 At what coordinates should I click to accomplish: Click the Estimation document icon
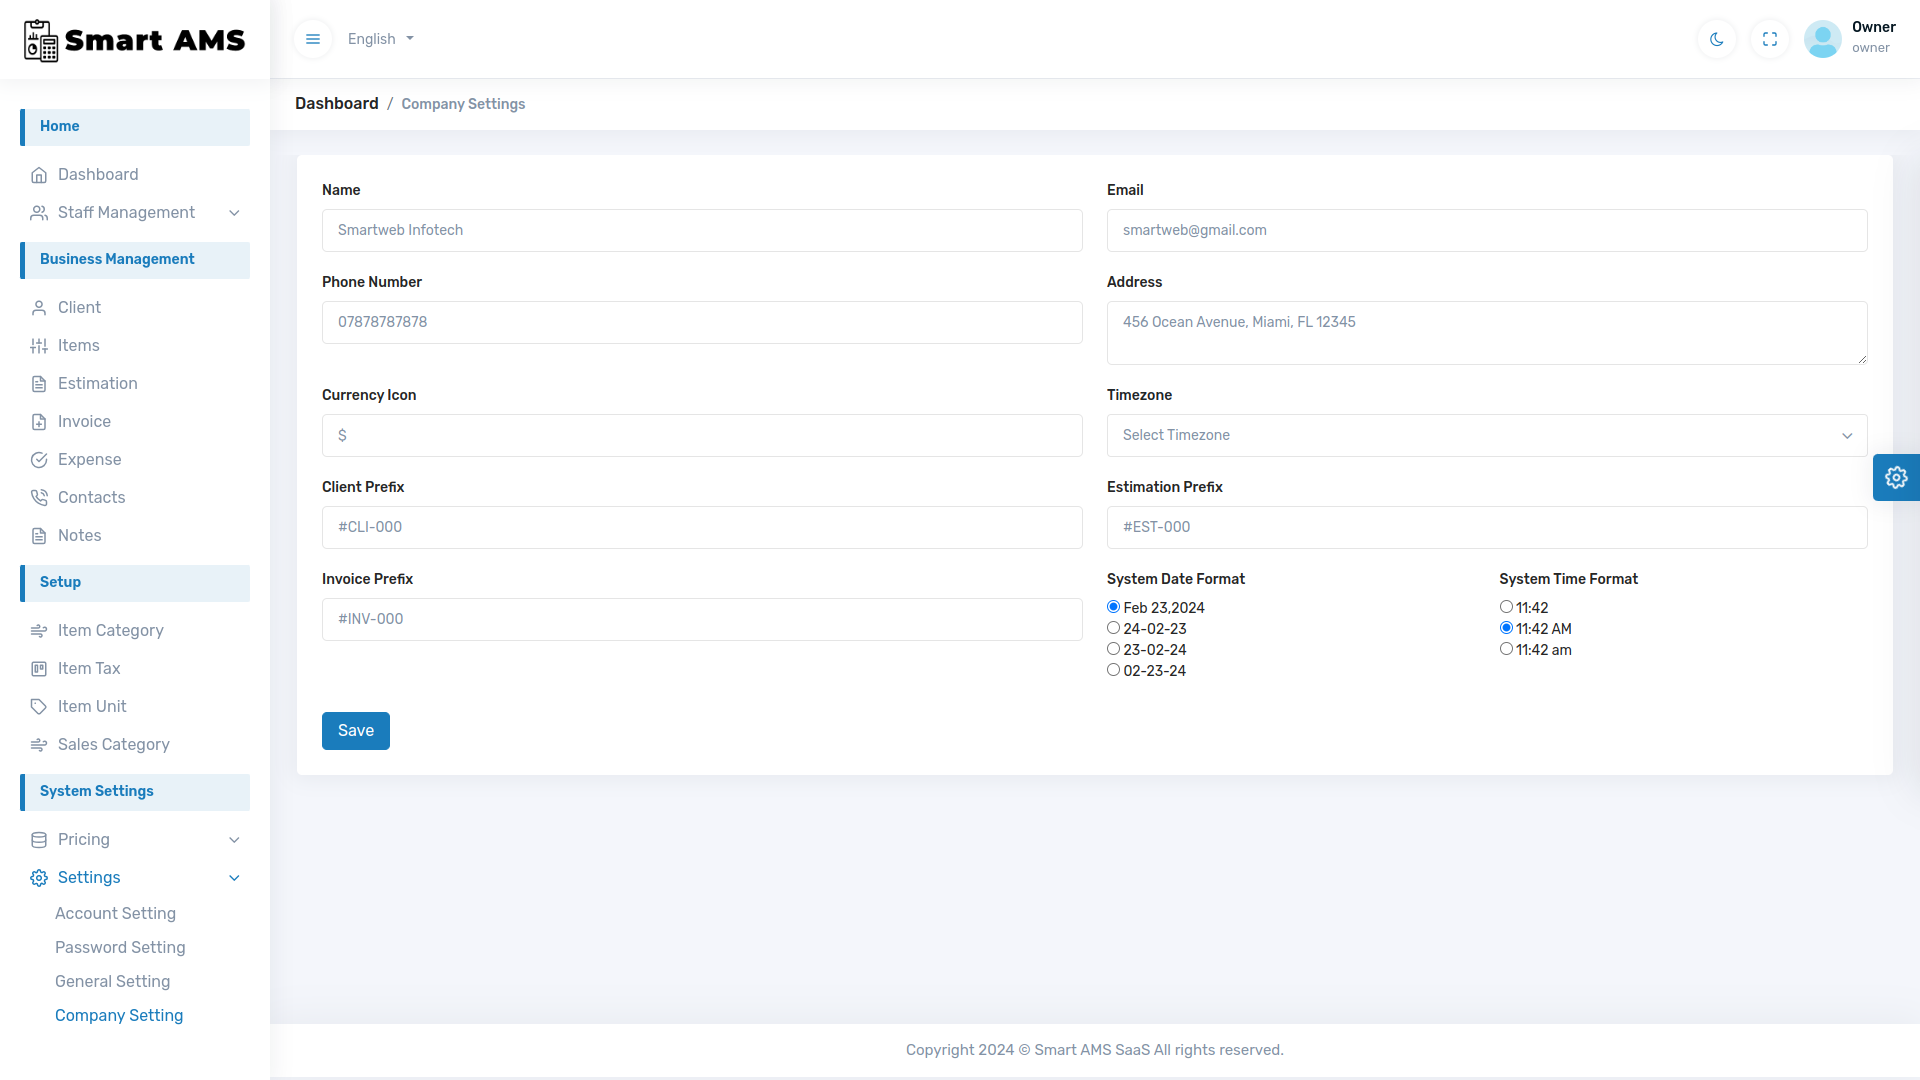(x=39, y=383)
